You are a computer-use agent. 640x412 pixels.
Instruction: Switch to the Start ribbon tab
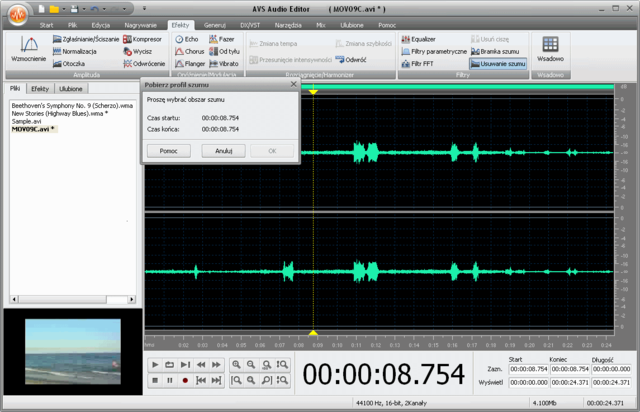pos(46,25)
